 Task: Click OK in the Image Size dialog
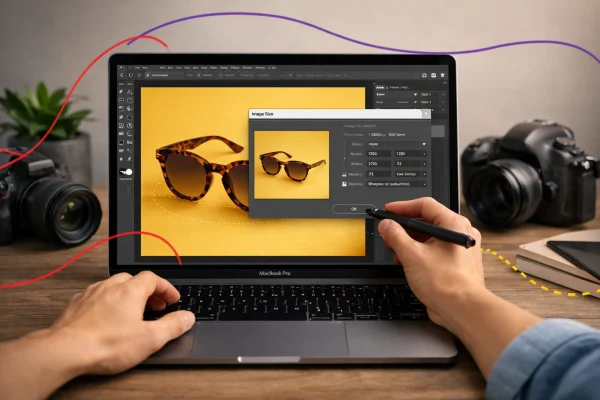(354, 209)
